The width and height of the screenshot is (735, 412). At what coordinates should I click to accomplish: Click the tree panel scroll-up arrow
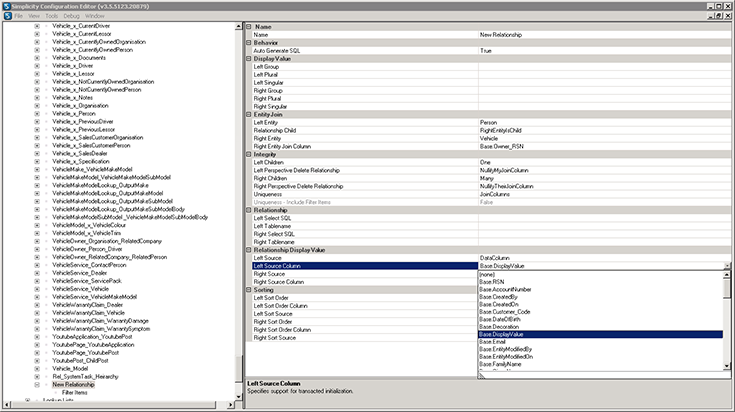click(x=239, y=27)
